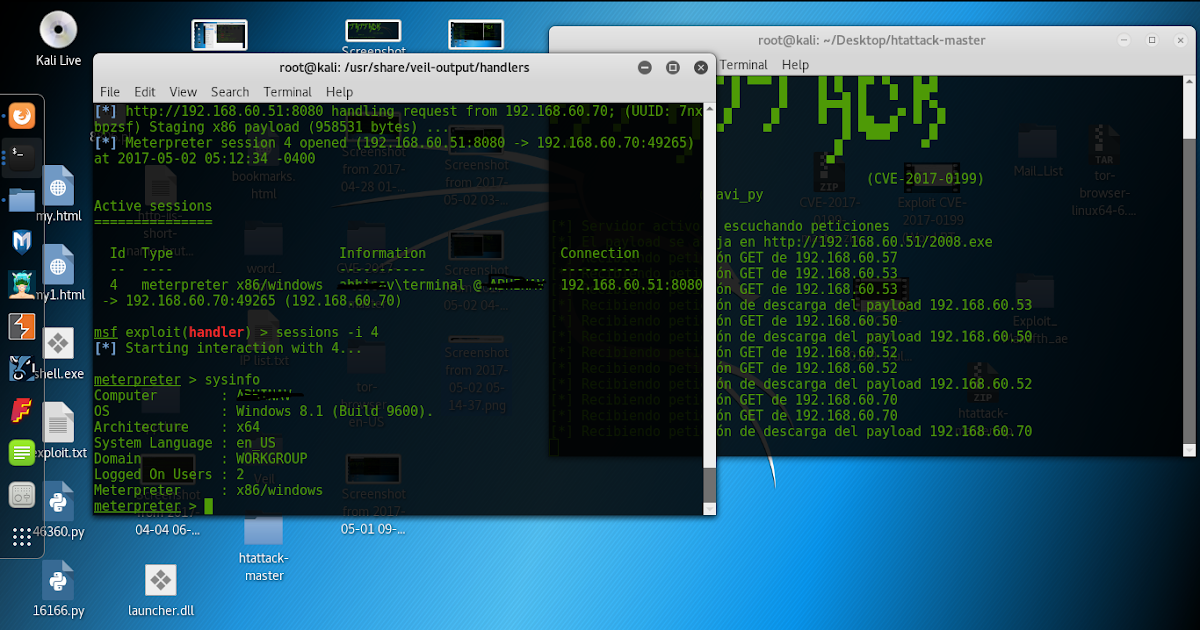Open Firefox from the dock
Viewport: 1200px width, 630px height.
click(22, 116)
